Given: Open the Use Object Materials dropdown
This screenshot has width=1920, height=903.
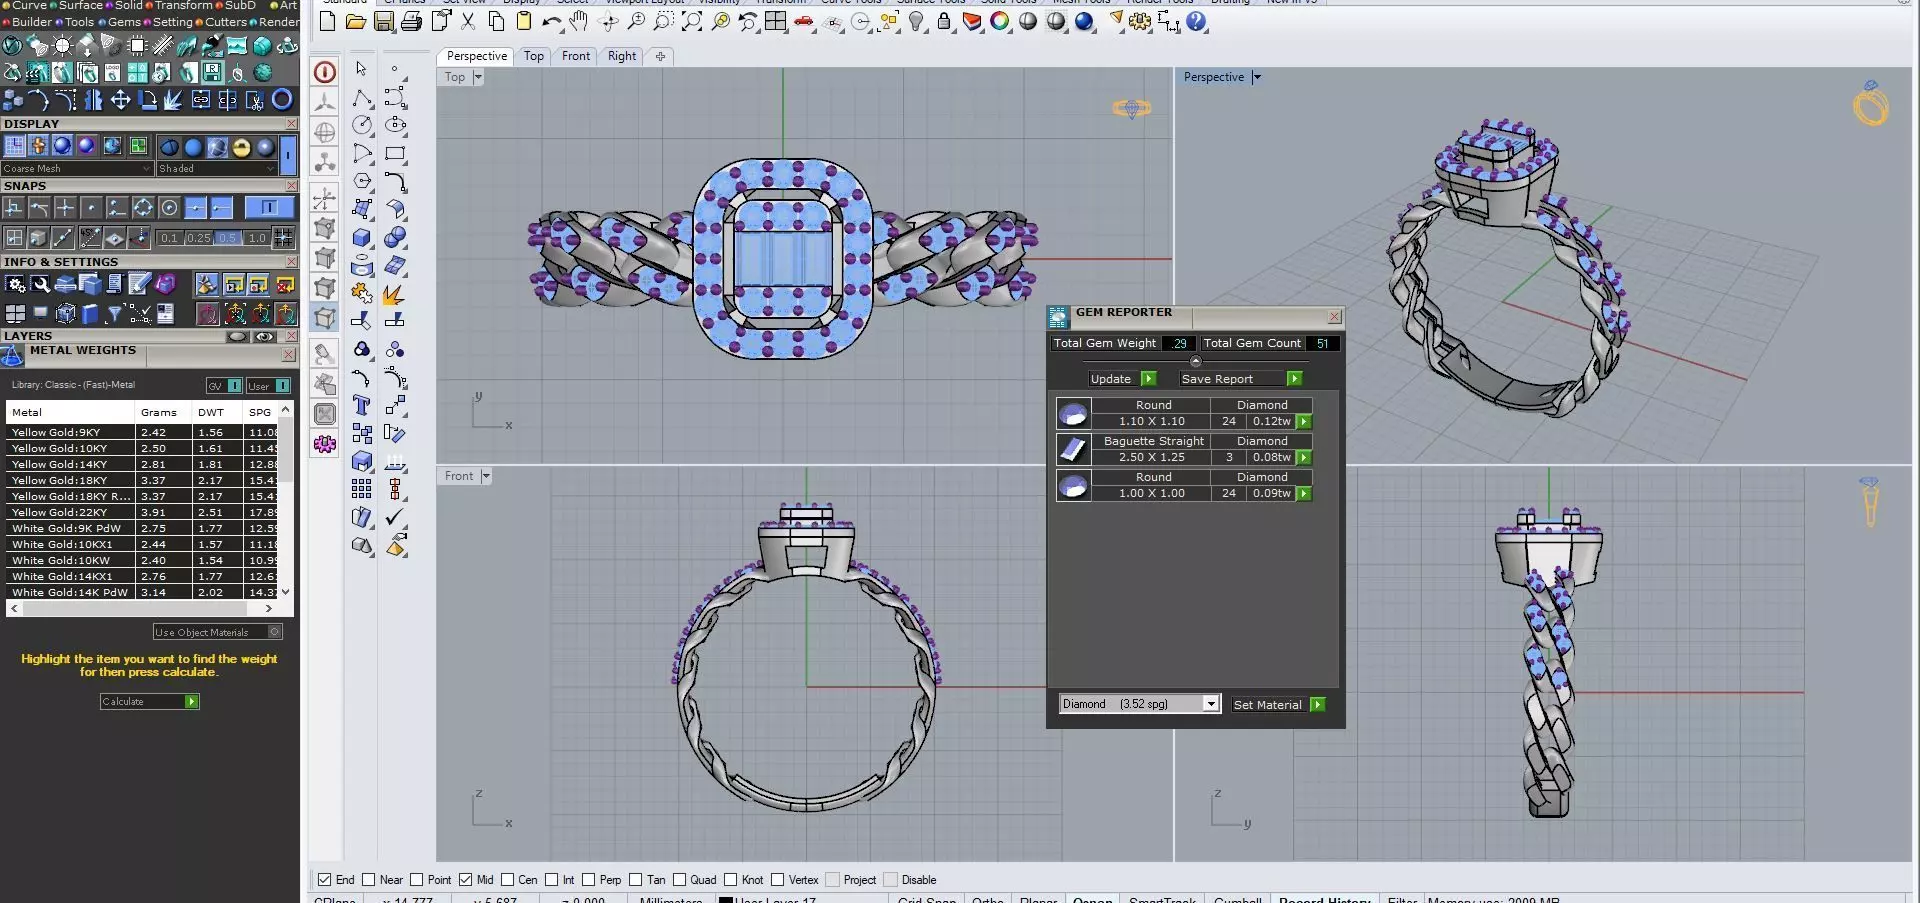Looking at the screenshot, I should (218, 632).
